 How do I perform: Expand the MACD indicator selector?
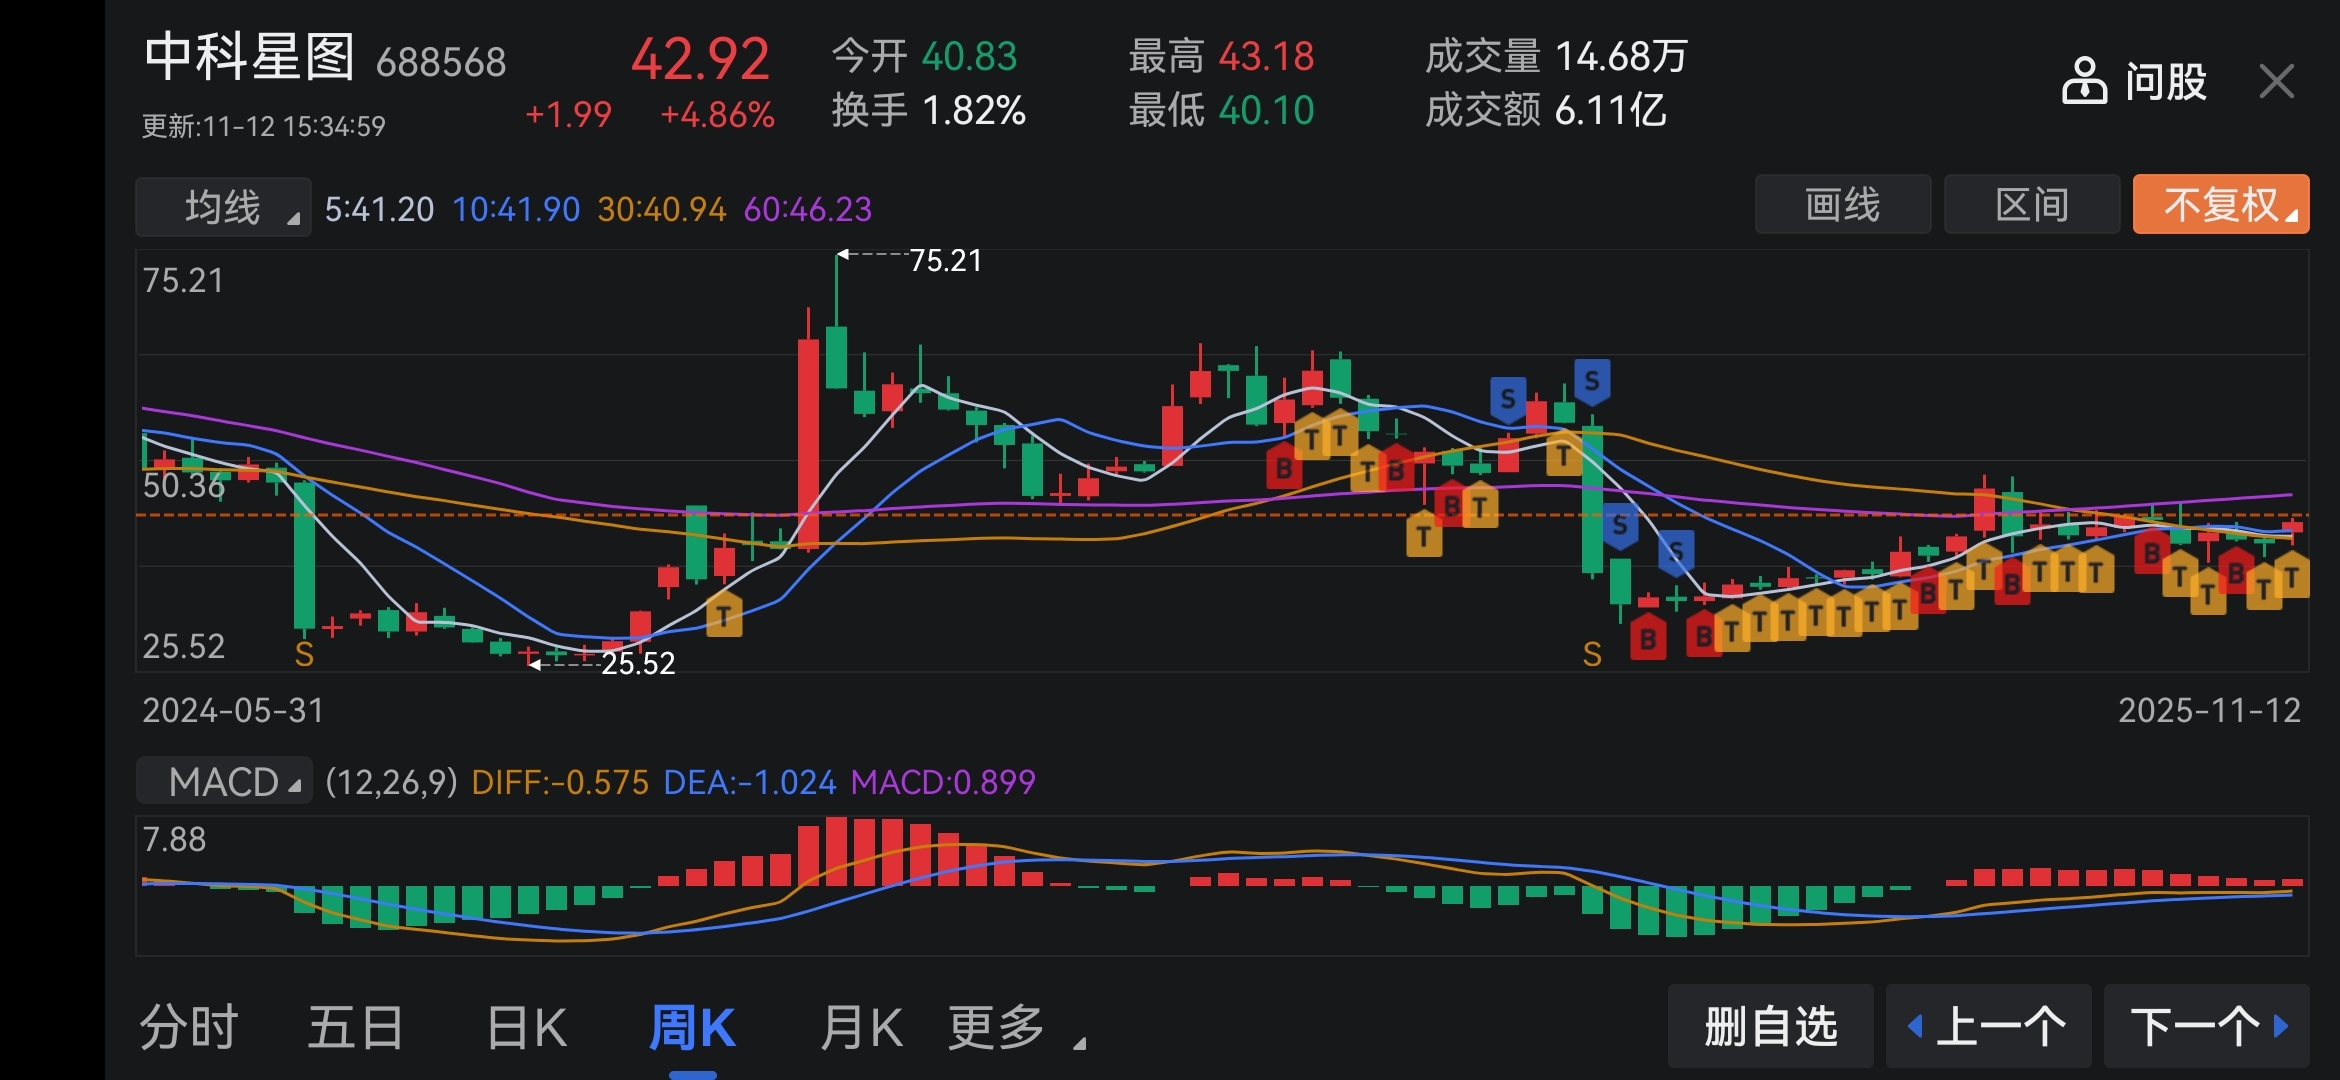pos(225,782)
